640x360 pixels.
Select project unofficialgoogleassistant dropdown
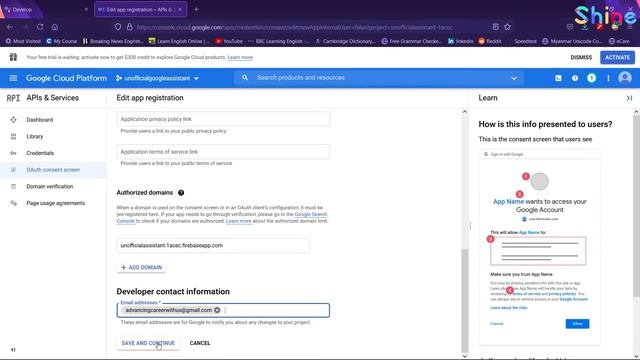157,78
